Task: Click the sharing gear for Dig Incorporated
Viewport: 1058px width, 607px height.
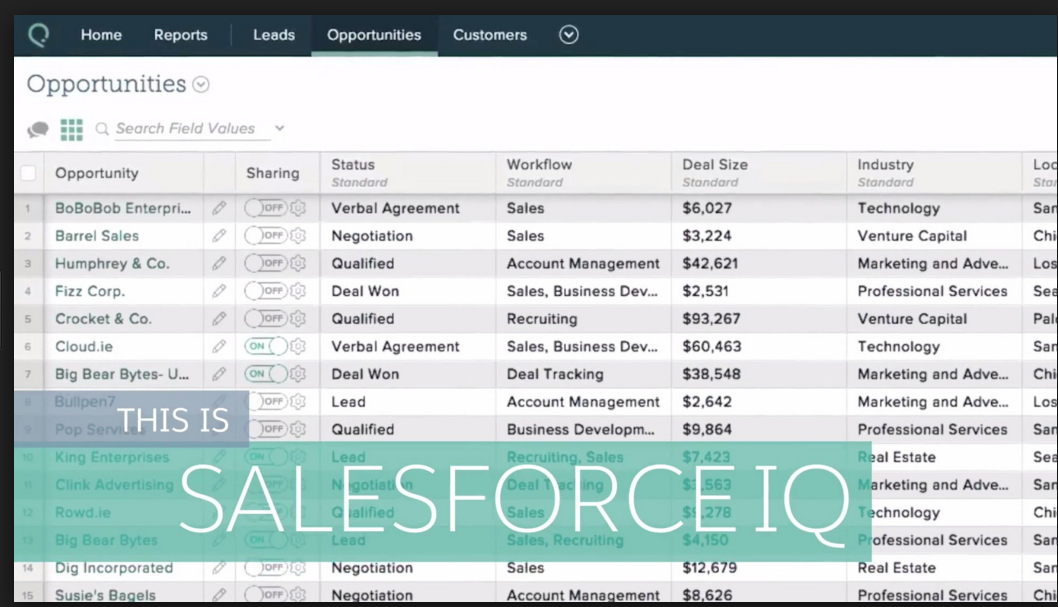Action: (x=298, y=568)
